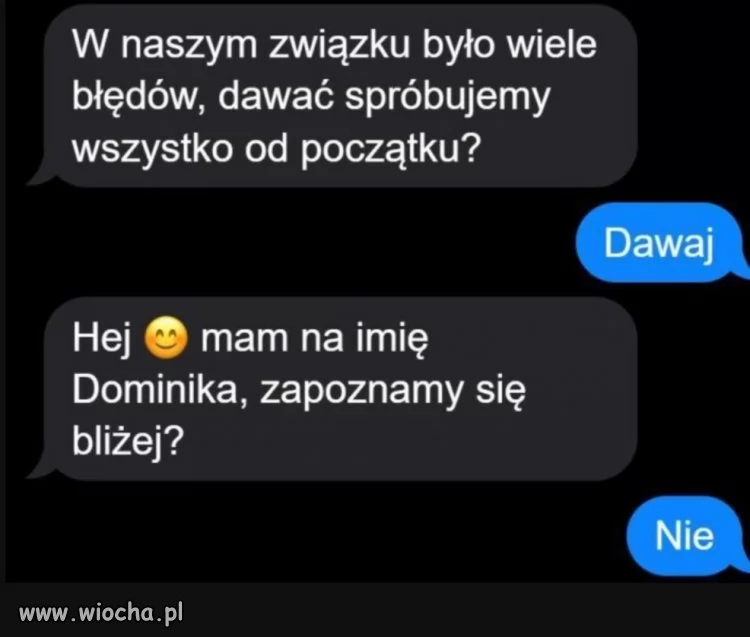Click the tail of the first gray bubble
The height and width of the screenshot is (637, 750).
[40, 173]
